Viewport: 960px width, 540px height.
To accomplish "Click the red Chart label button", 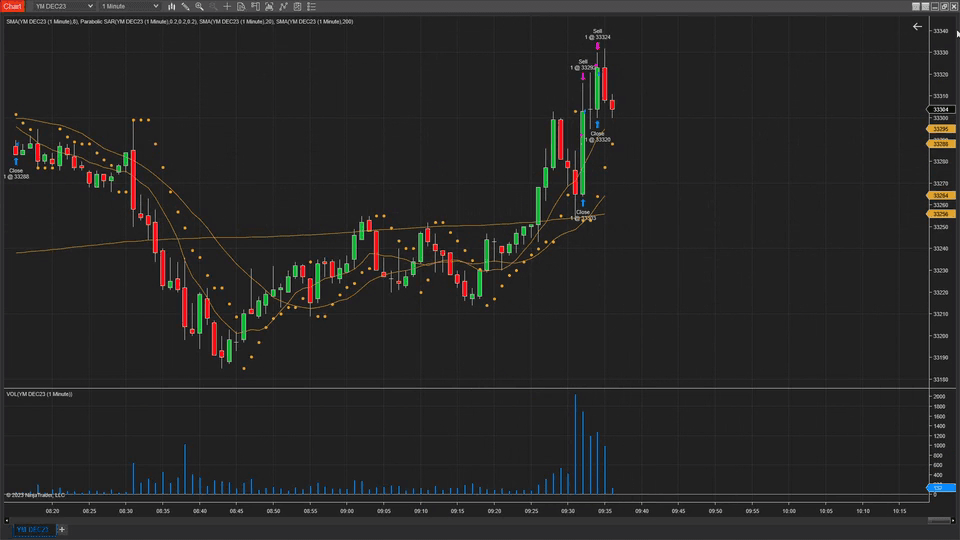I will 12,6.
